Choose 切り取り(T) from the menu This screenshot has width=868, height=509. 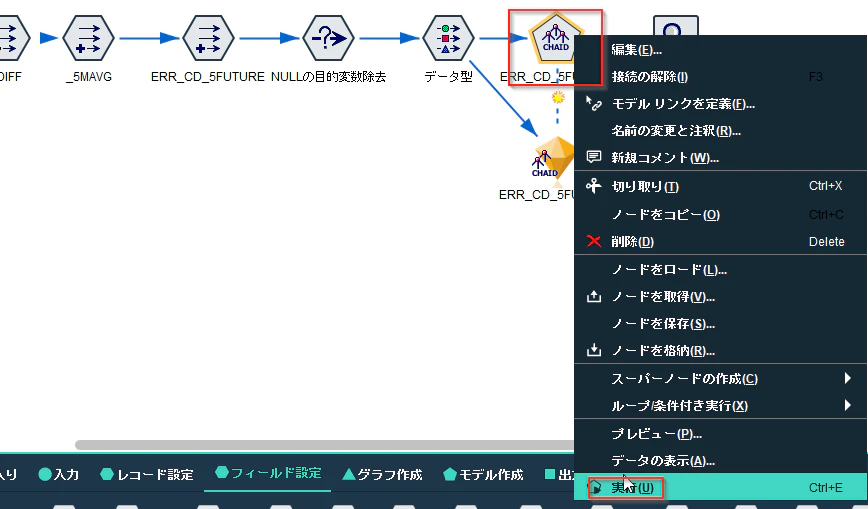pos(721,186)
